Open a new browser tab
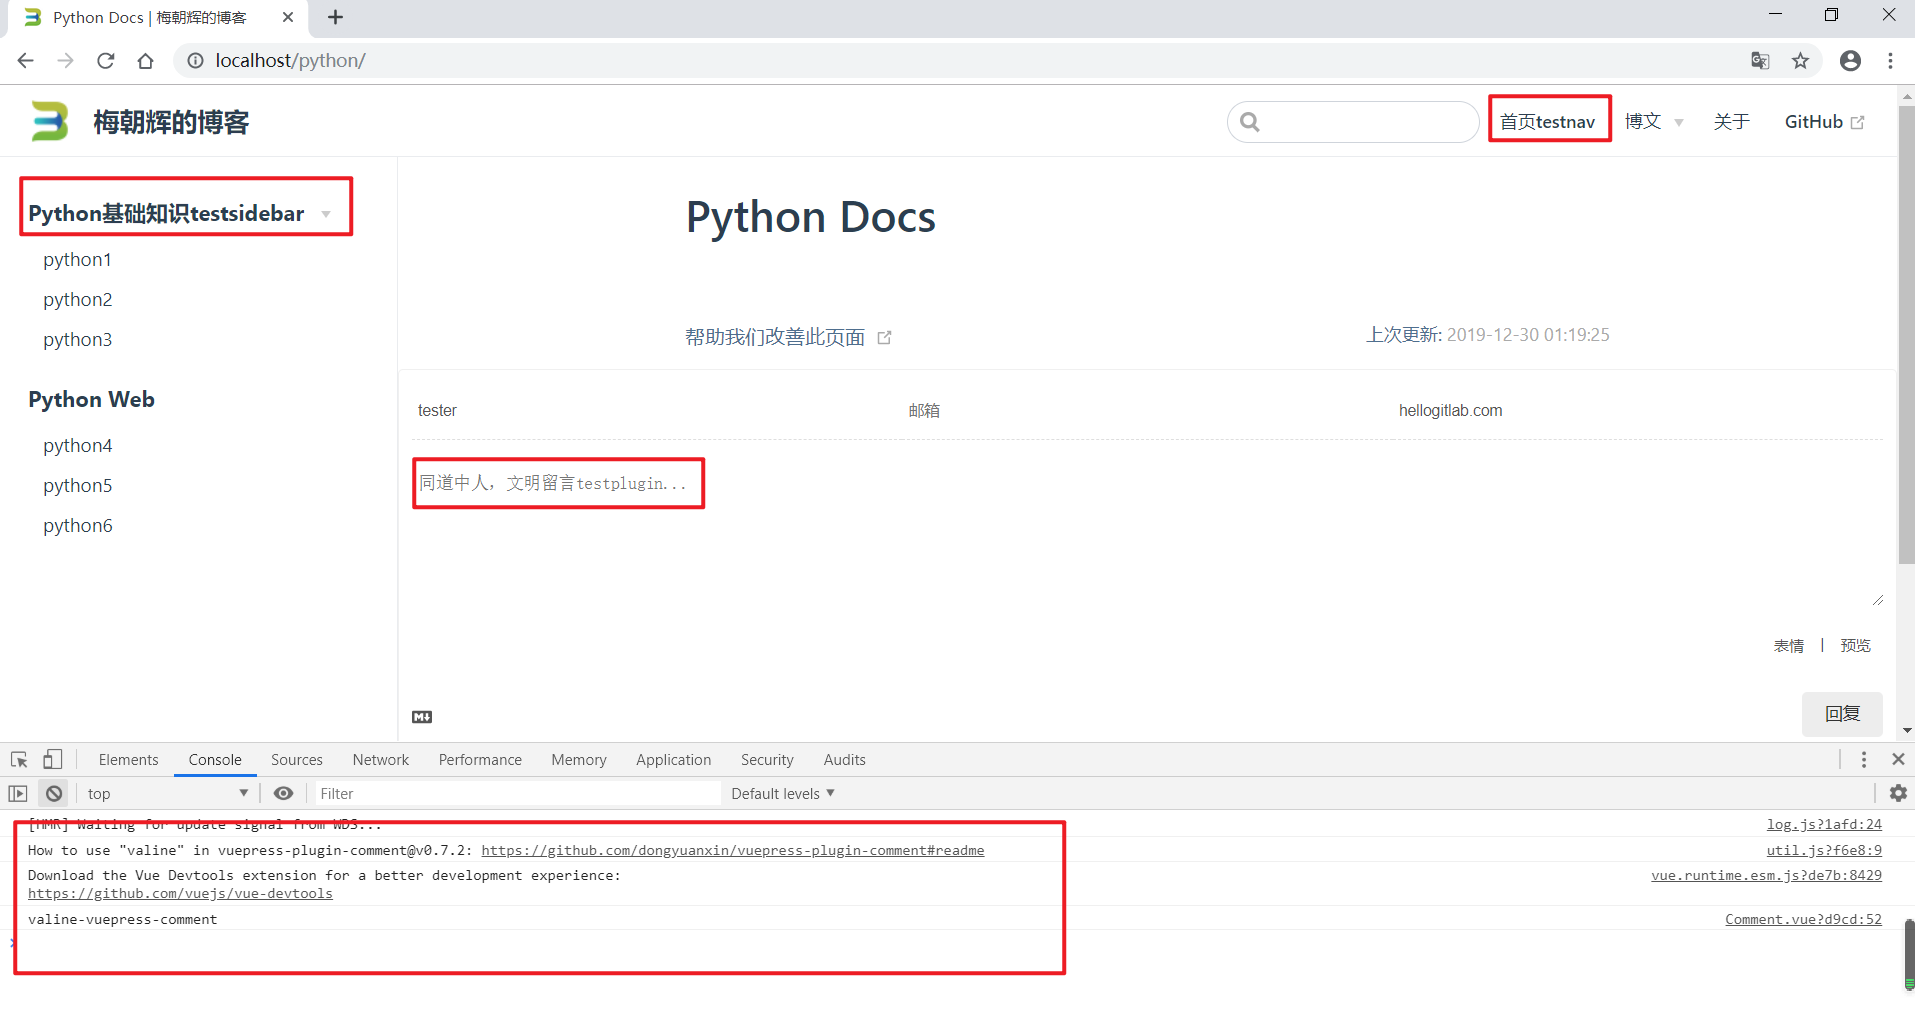 336,17
